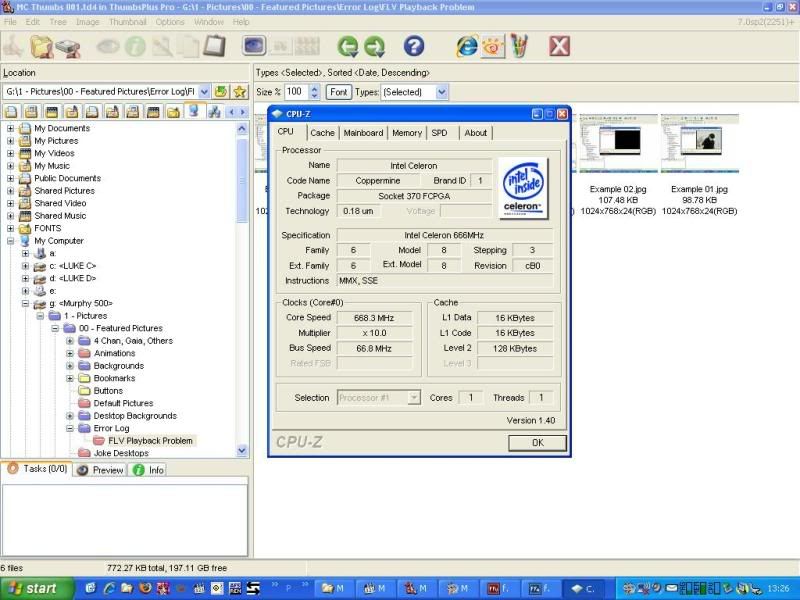This screenshot has height=600, width=800.
Task: Click the folder icon in the main toolbar
Action: (x=41, y=47)
